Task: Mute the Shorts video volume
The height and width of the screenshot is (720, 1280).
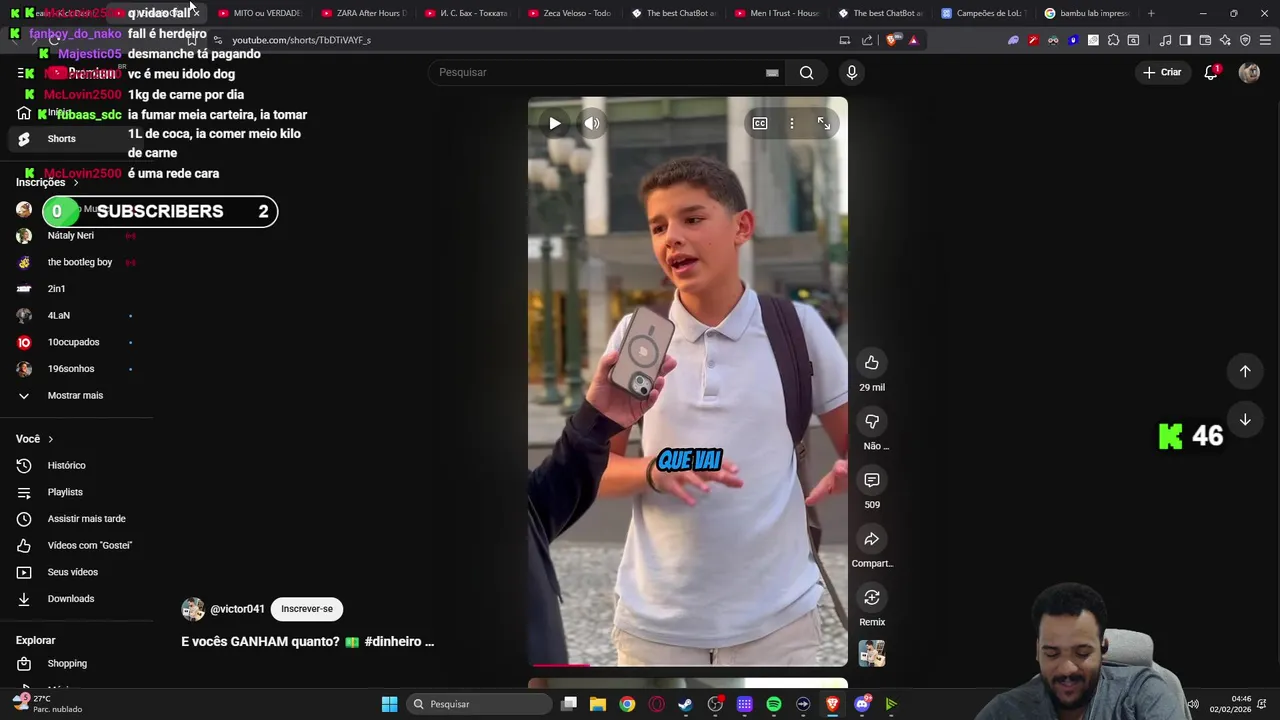Action: (592, 123)
